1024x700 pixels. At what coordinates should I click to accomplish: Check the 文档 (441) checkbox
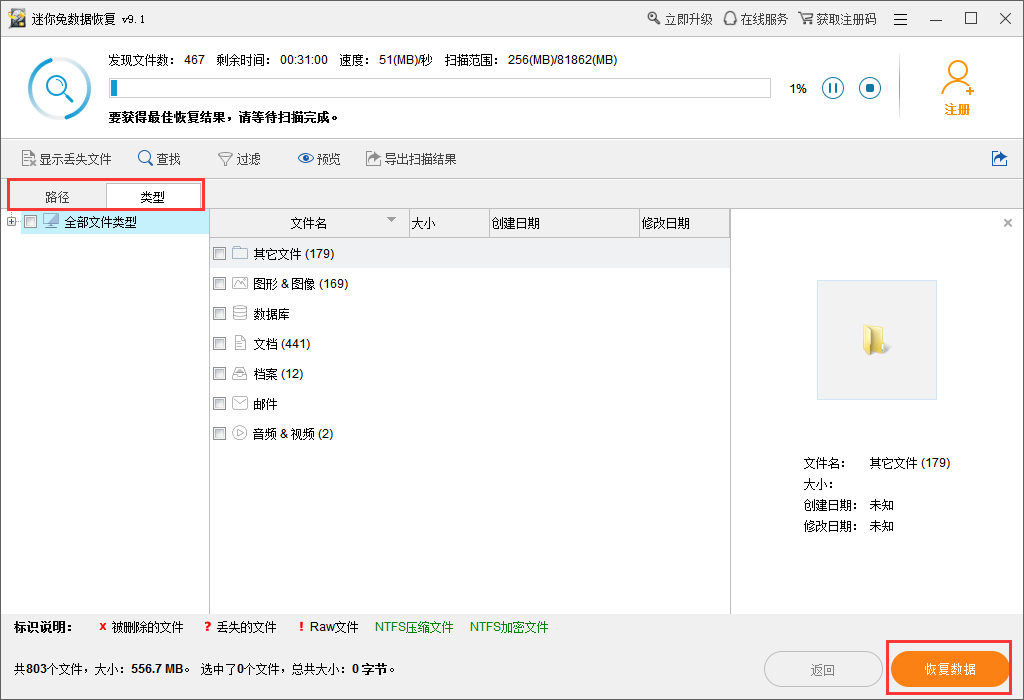219,343
